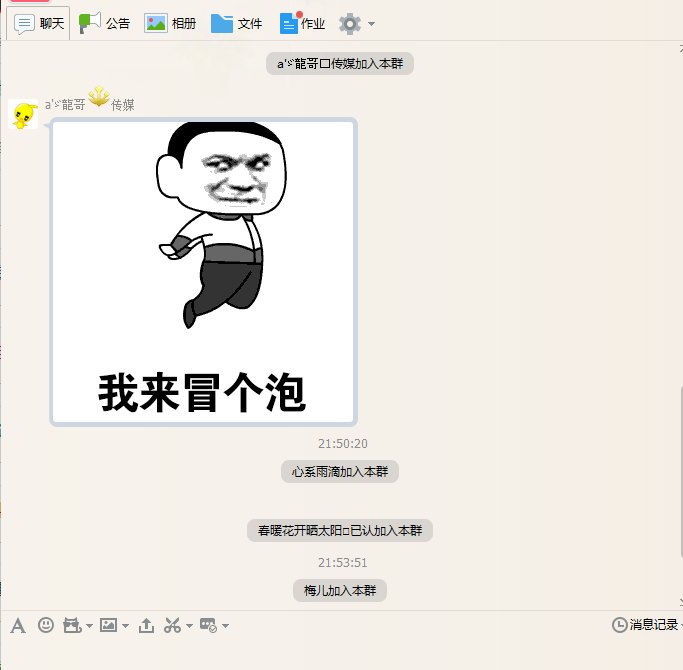Expand the dropdown next to settings gear

pyautogui.click(x=372, y=24)
